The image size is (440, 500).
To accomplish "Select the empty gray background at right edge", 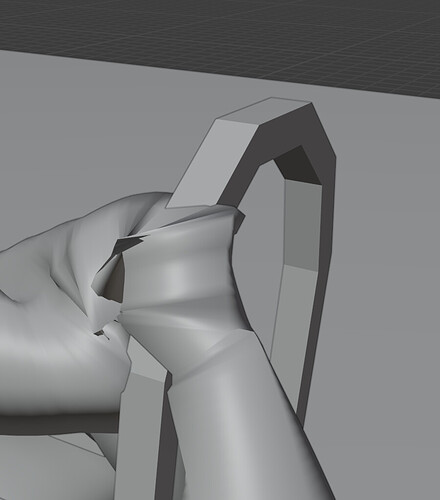I will click(x=387, y=300).
